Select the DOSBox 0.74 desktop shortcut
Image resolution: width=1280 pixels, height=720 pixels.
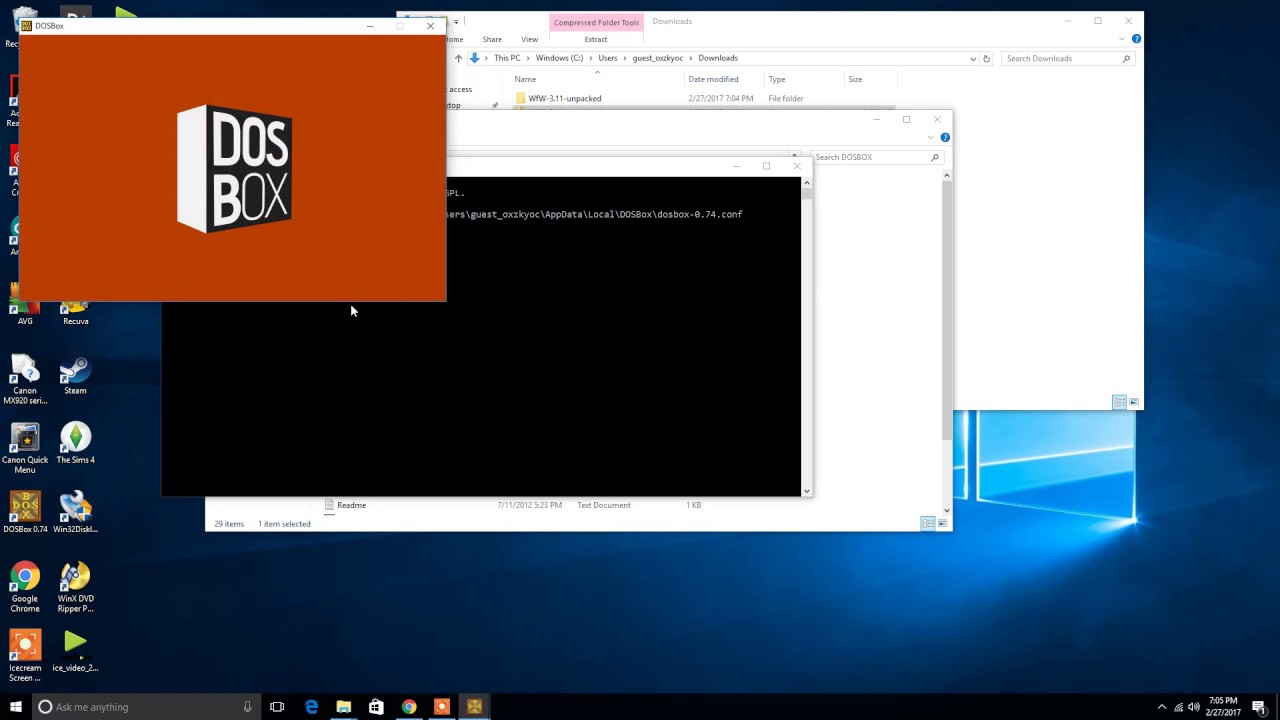[x=25, y=513]
